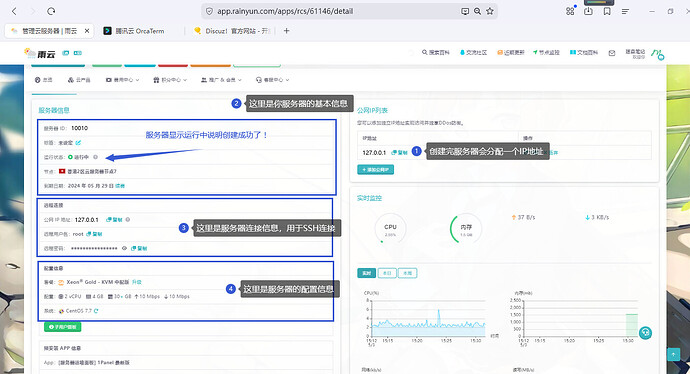Screen dimensions: 690x374
Task: Click the browser address bar URL
Action: coord(285,11)
